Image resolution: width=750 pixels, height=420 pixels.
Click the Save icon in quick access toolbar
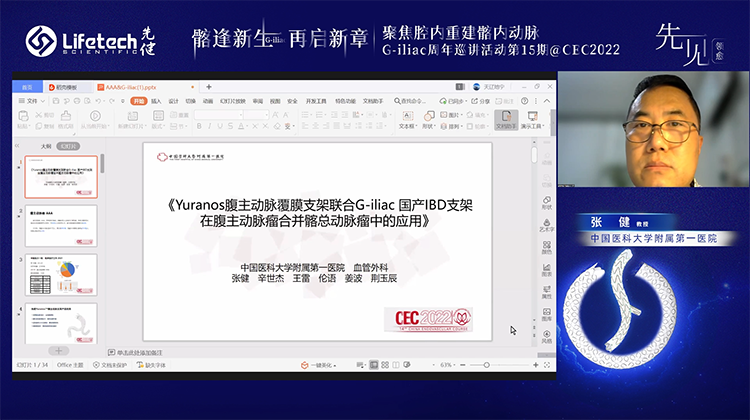pos(56,101)
